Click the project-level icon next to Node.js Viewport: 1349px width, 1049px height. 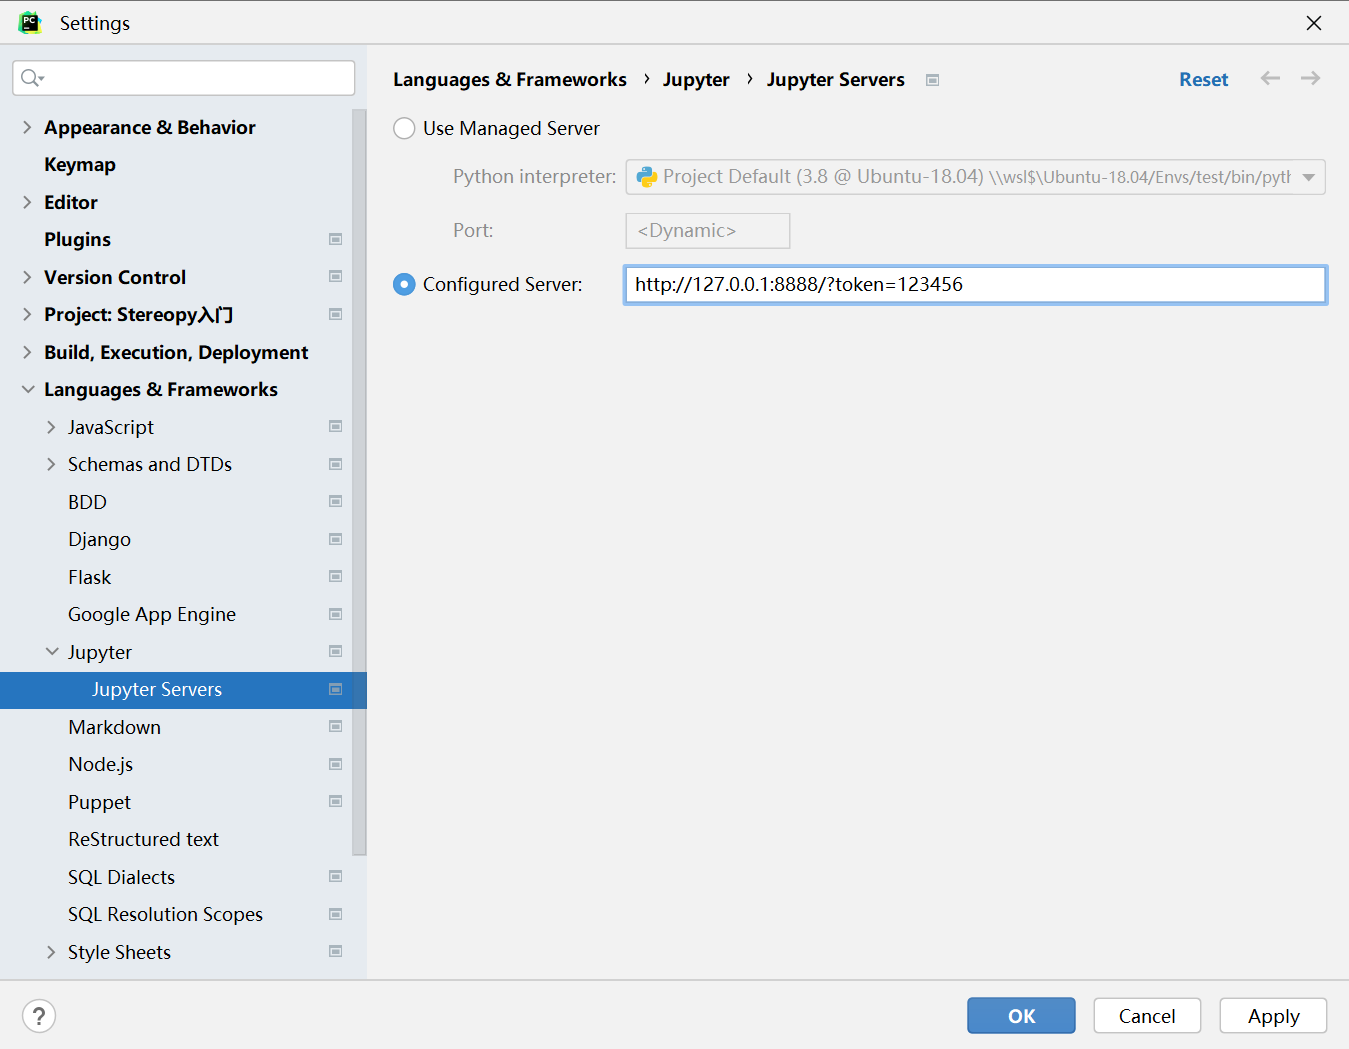[336, 764]
